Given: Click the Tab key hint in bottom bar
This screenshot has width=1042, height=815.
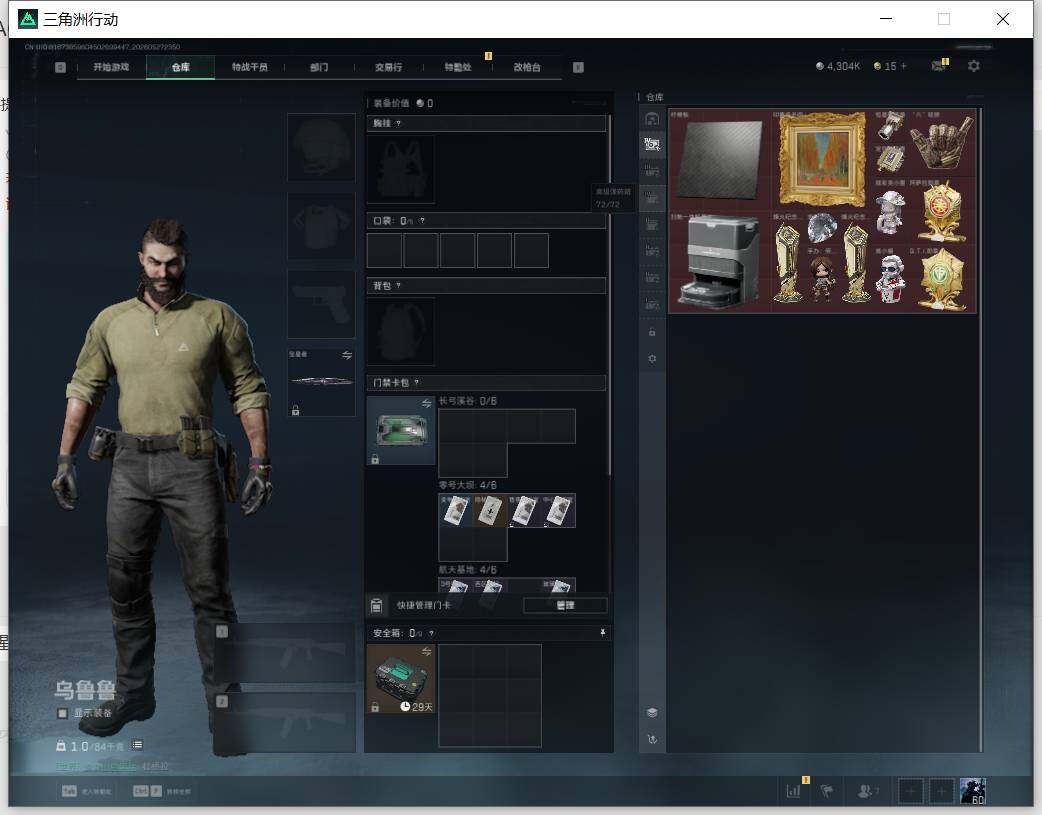Looking at the screenshot, I should point(69,791).
